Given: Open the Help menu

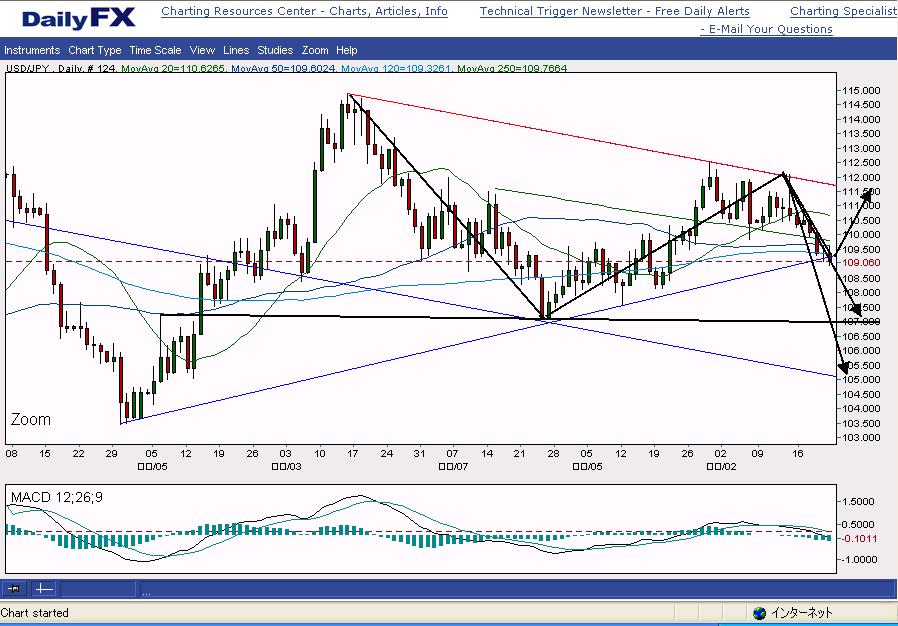Looking at the screenshot, I should pyautogui.click(x=347, y=50).
